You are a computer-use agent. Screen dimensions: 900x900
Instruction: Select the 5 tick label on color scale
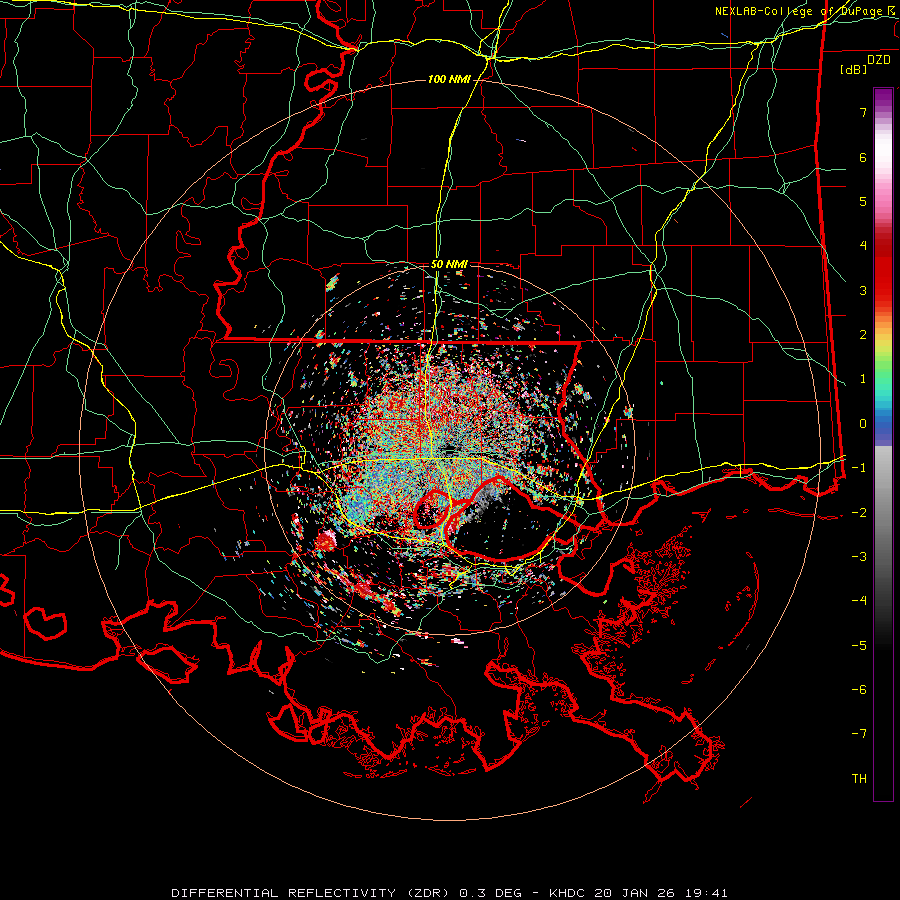coord(863,201)
